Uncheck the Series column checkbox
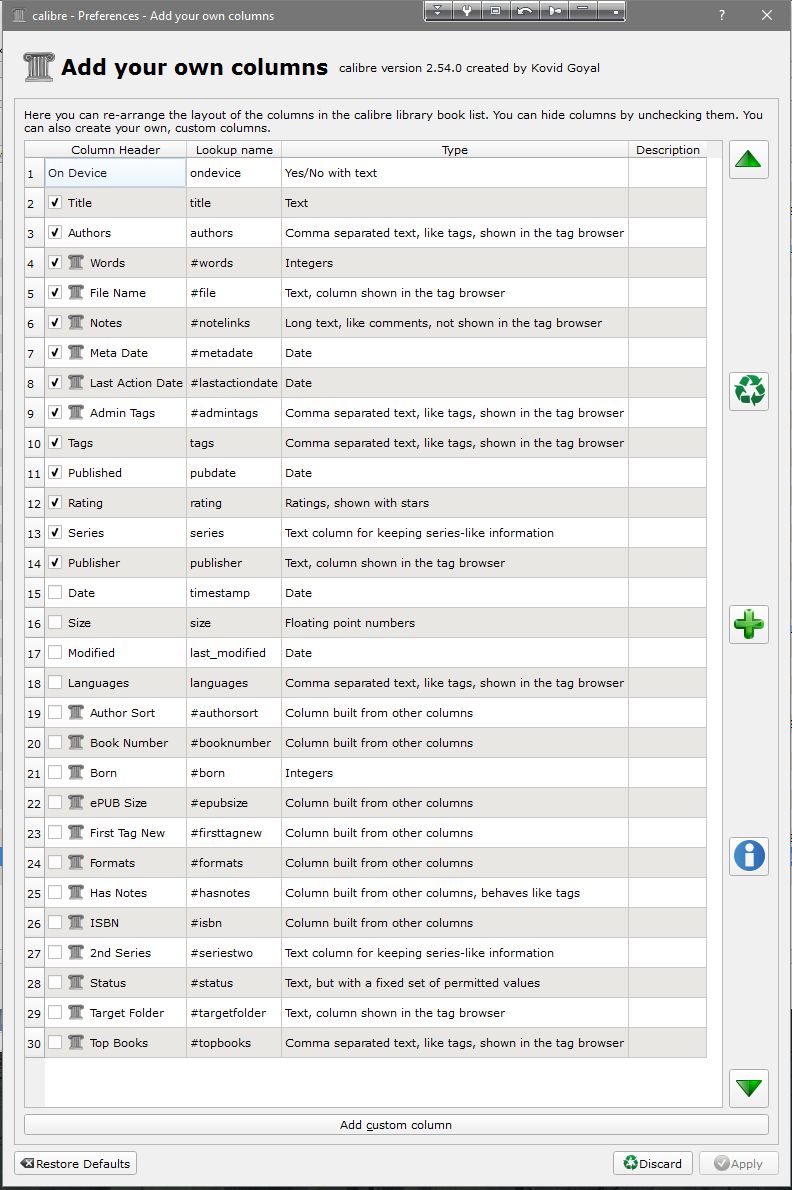The height and width of the screenshot is (1190, 792). pyautogui.click(x=55, y=532)
